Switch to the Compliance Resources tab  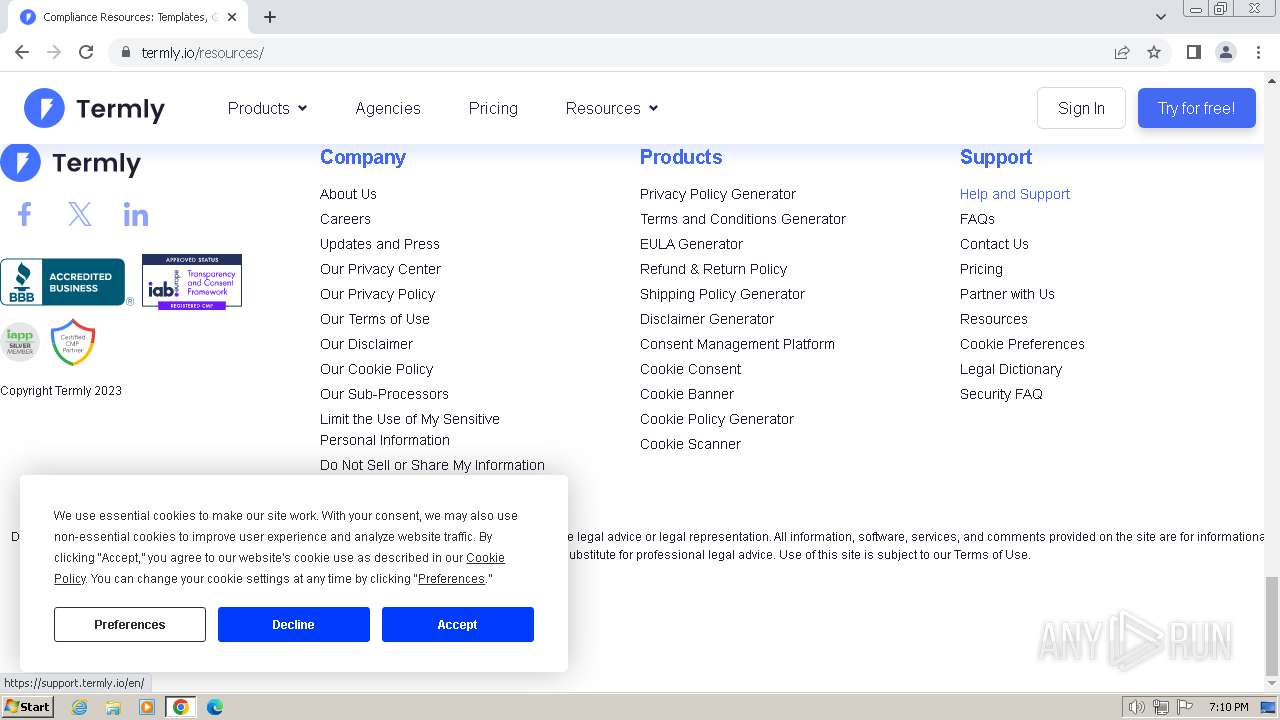point(127,17)
